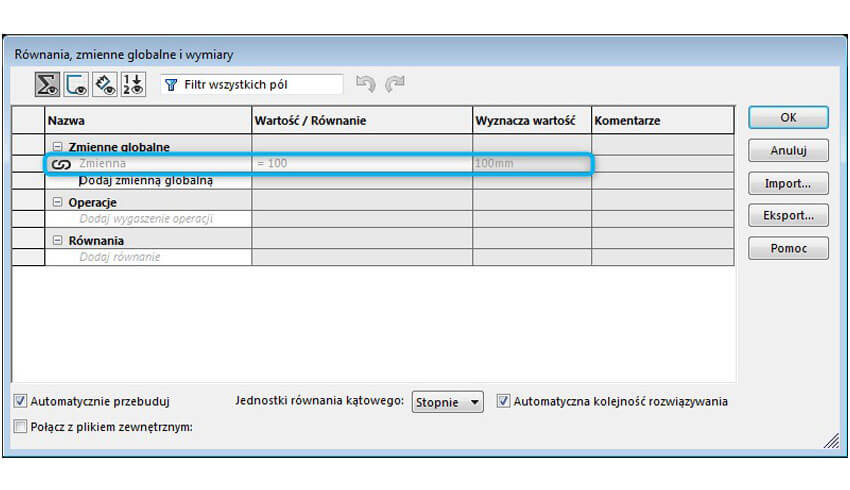Image resolution: width=850 pixels, height=490 pixels.
Task: Click the Operacje section label
Action: (92, 202)
